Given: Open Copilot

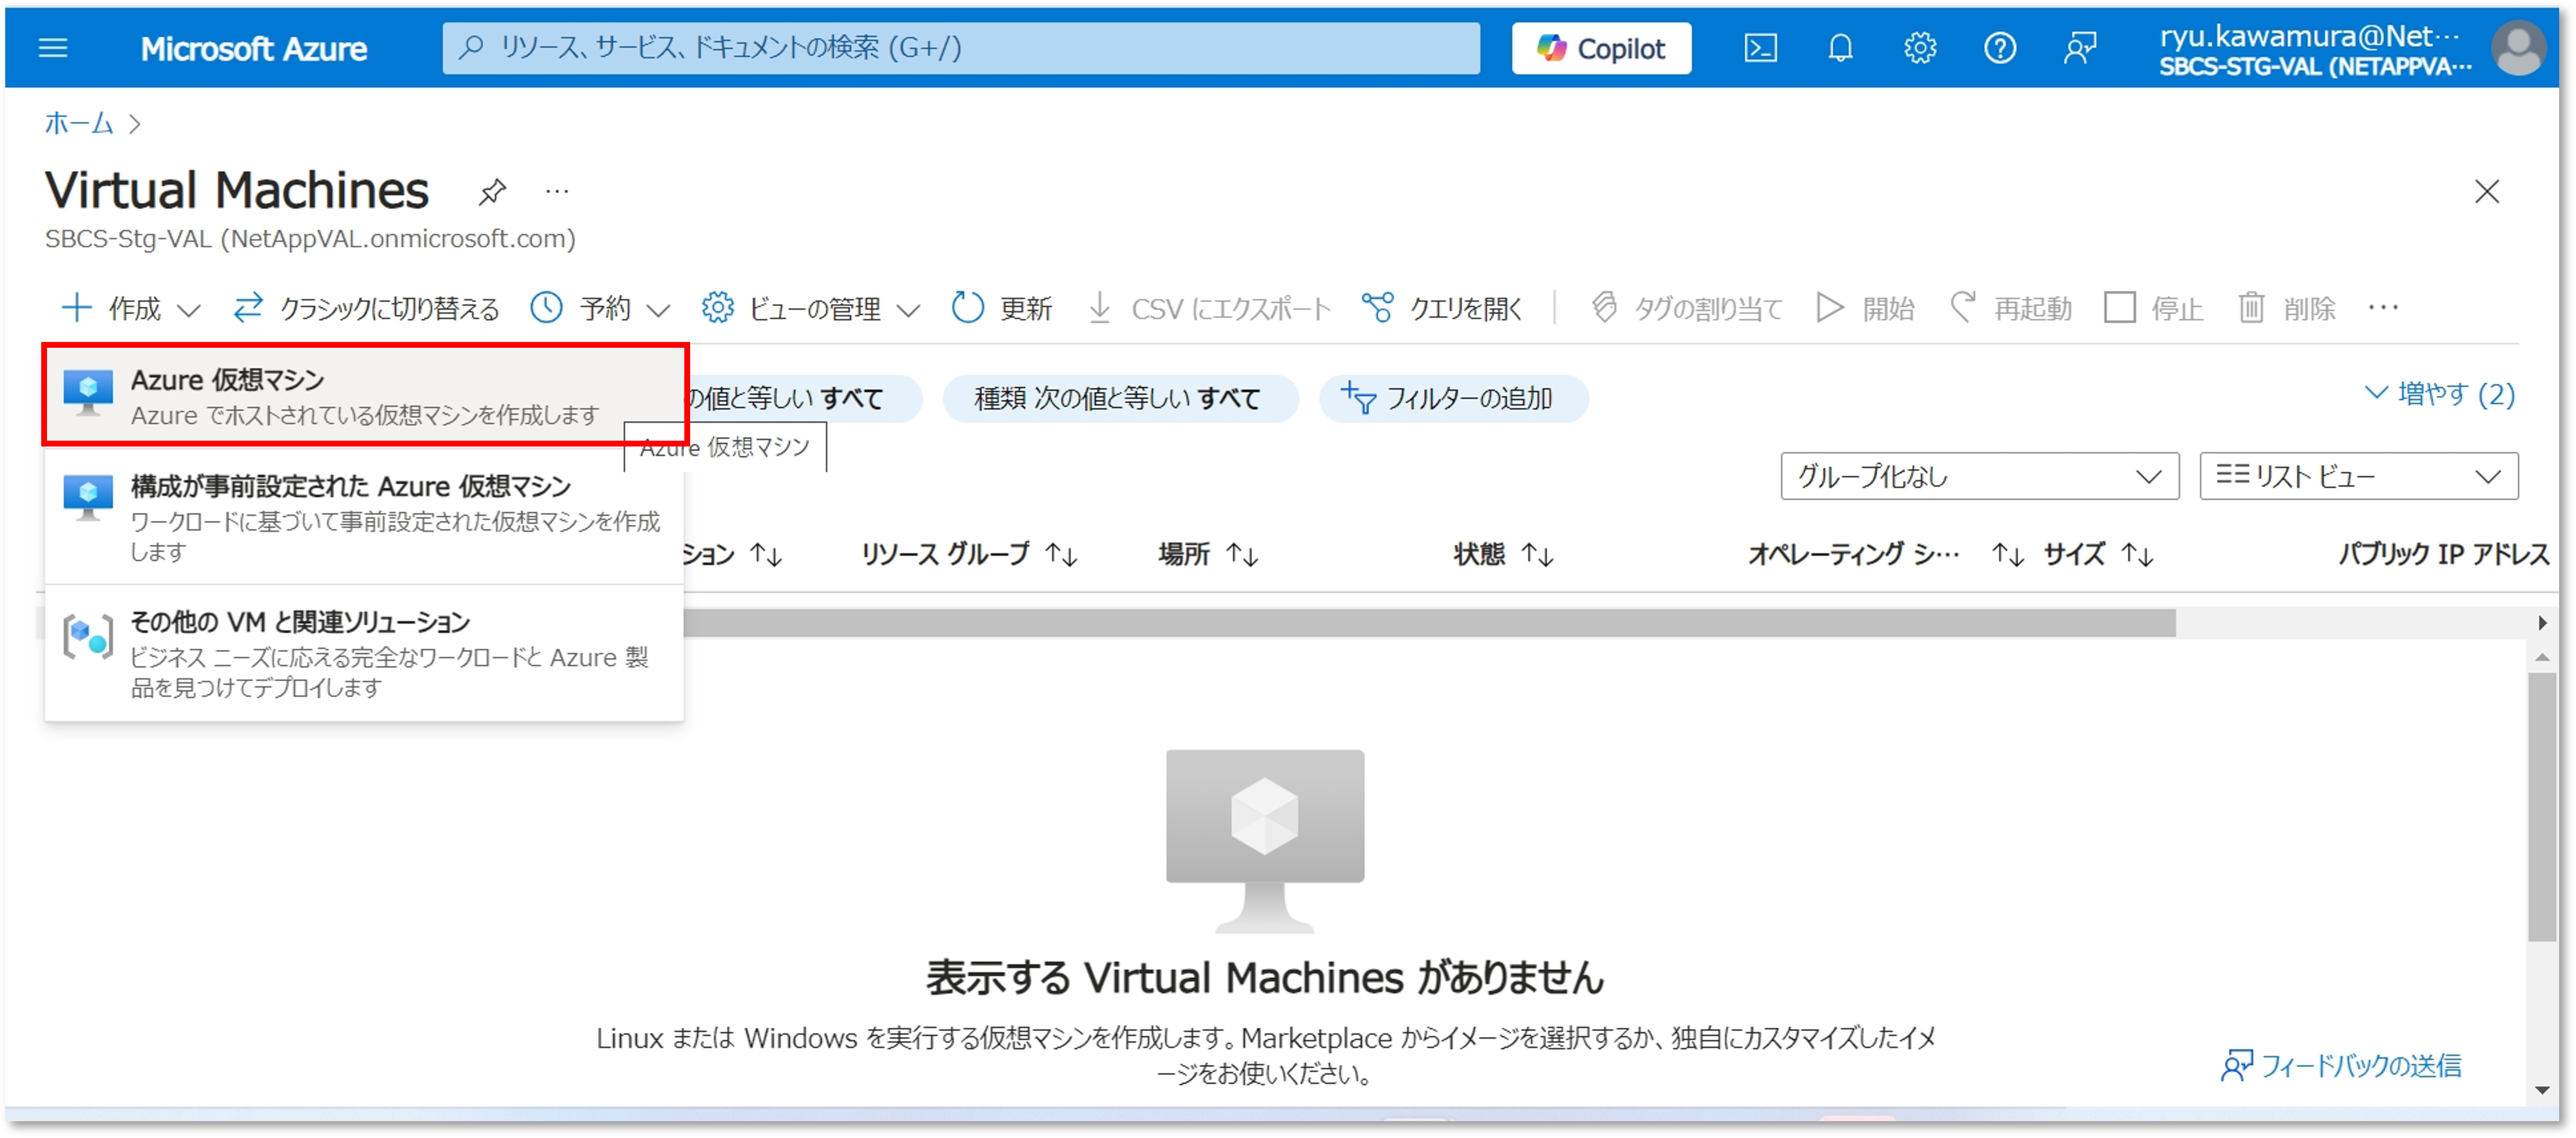Looking at the screenshot, I should tap(1600, 48).
